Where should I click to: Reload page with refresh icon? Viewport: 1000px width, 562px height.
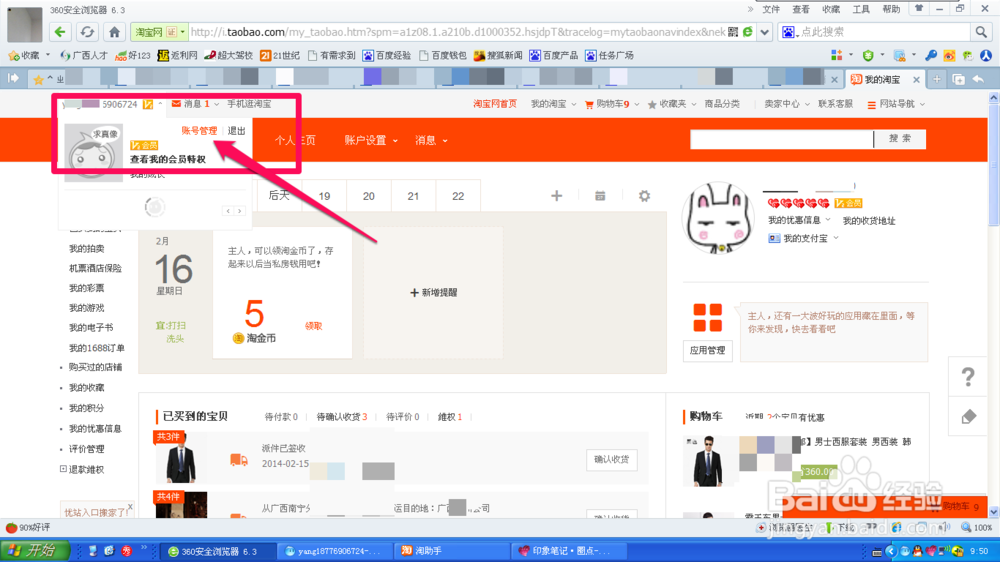coord(87,32)
